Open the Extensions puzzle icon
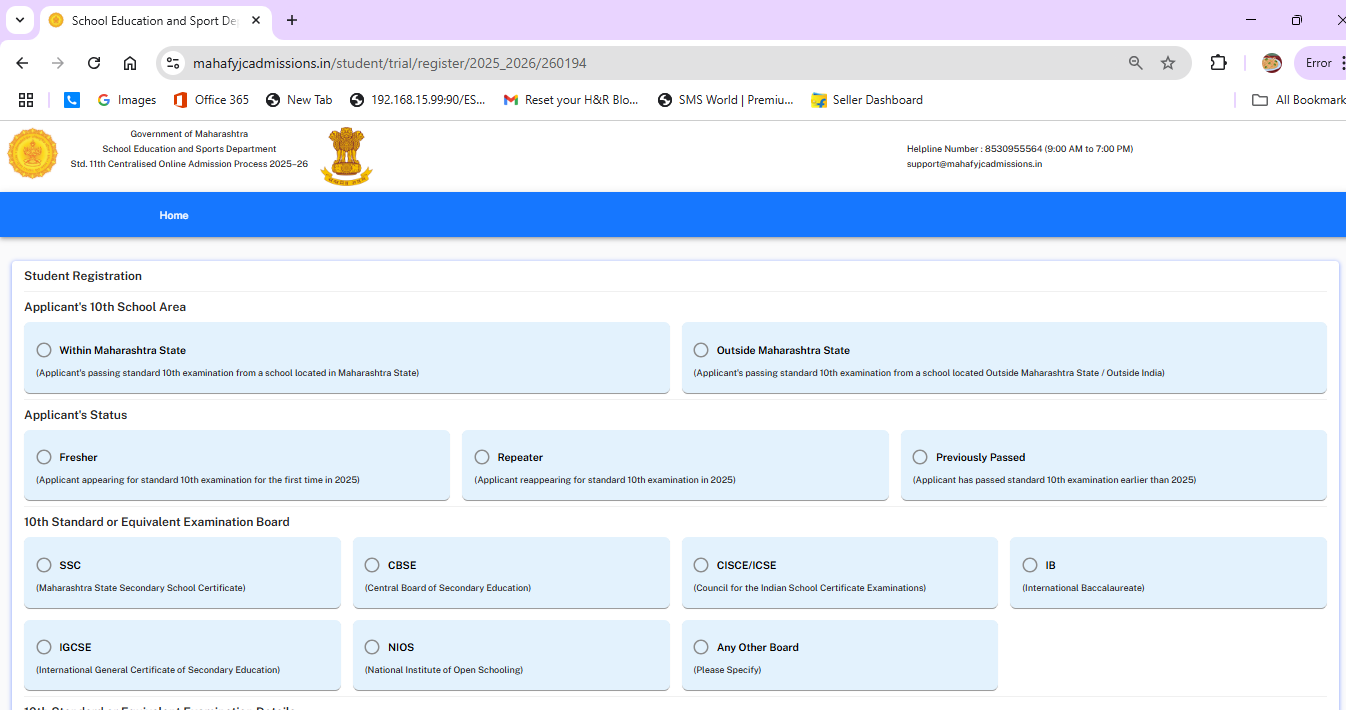Viewport: 1346px width, 710px height. [x=1218, y=63]
